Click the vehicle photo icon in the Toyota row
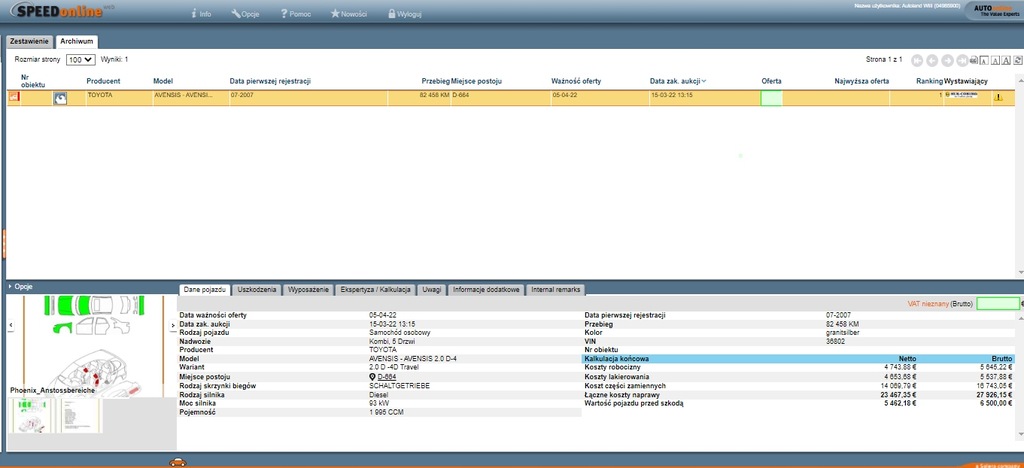This screenshot has height=468, width=1024. click(x=60, y=98)
